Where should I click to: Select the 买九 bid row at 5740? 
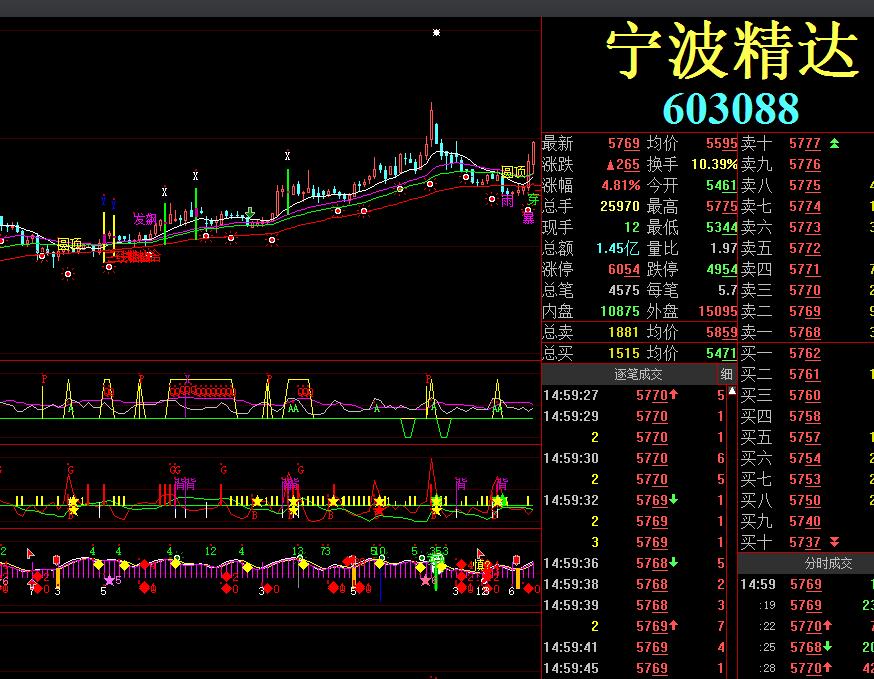pos(806,521)
